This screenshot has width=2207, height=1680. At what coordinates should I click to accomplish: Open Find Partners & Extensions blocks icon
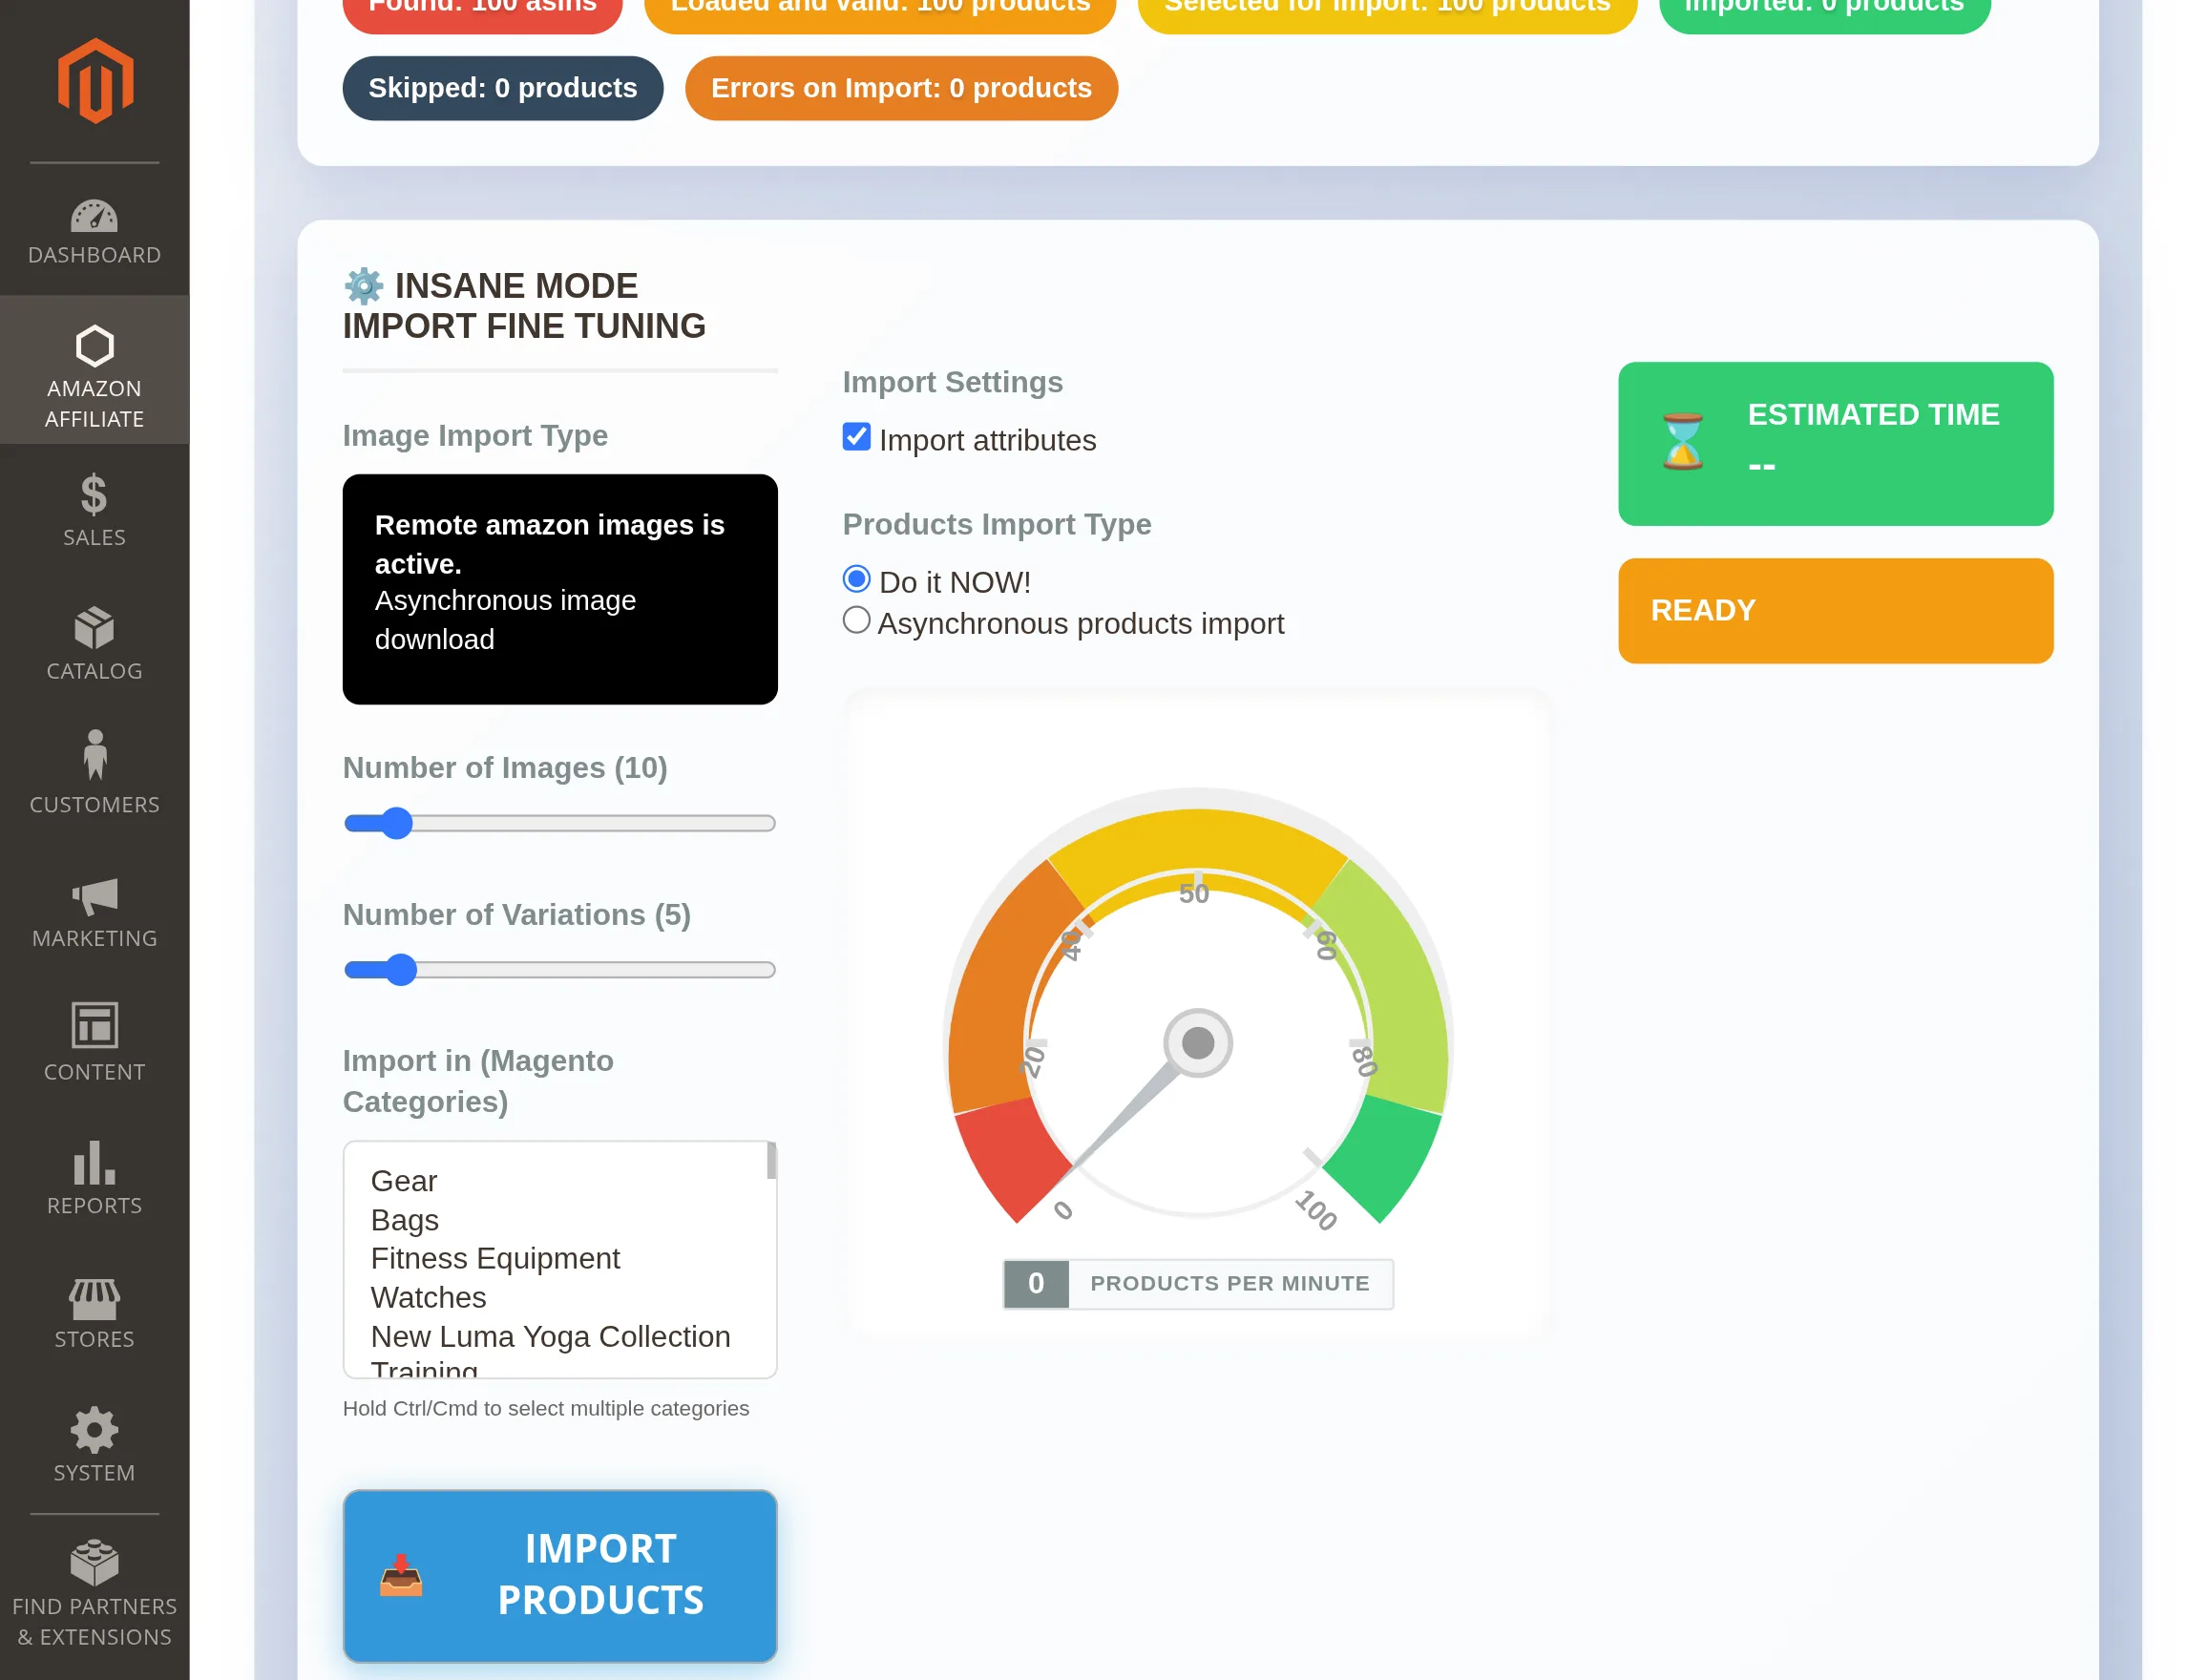(x=94, y=1563)
